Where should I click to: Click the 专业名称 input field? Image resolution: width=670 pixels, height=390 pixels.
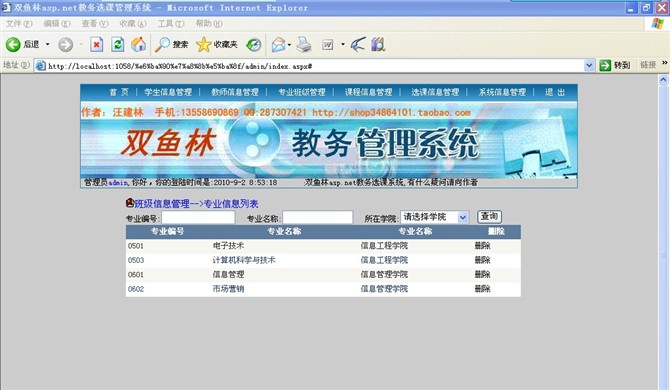[317, 217]
